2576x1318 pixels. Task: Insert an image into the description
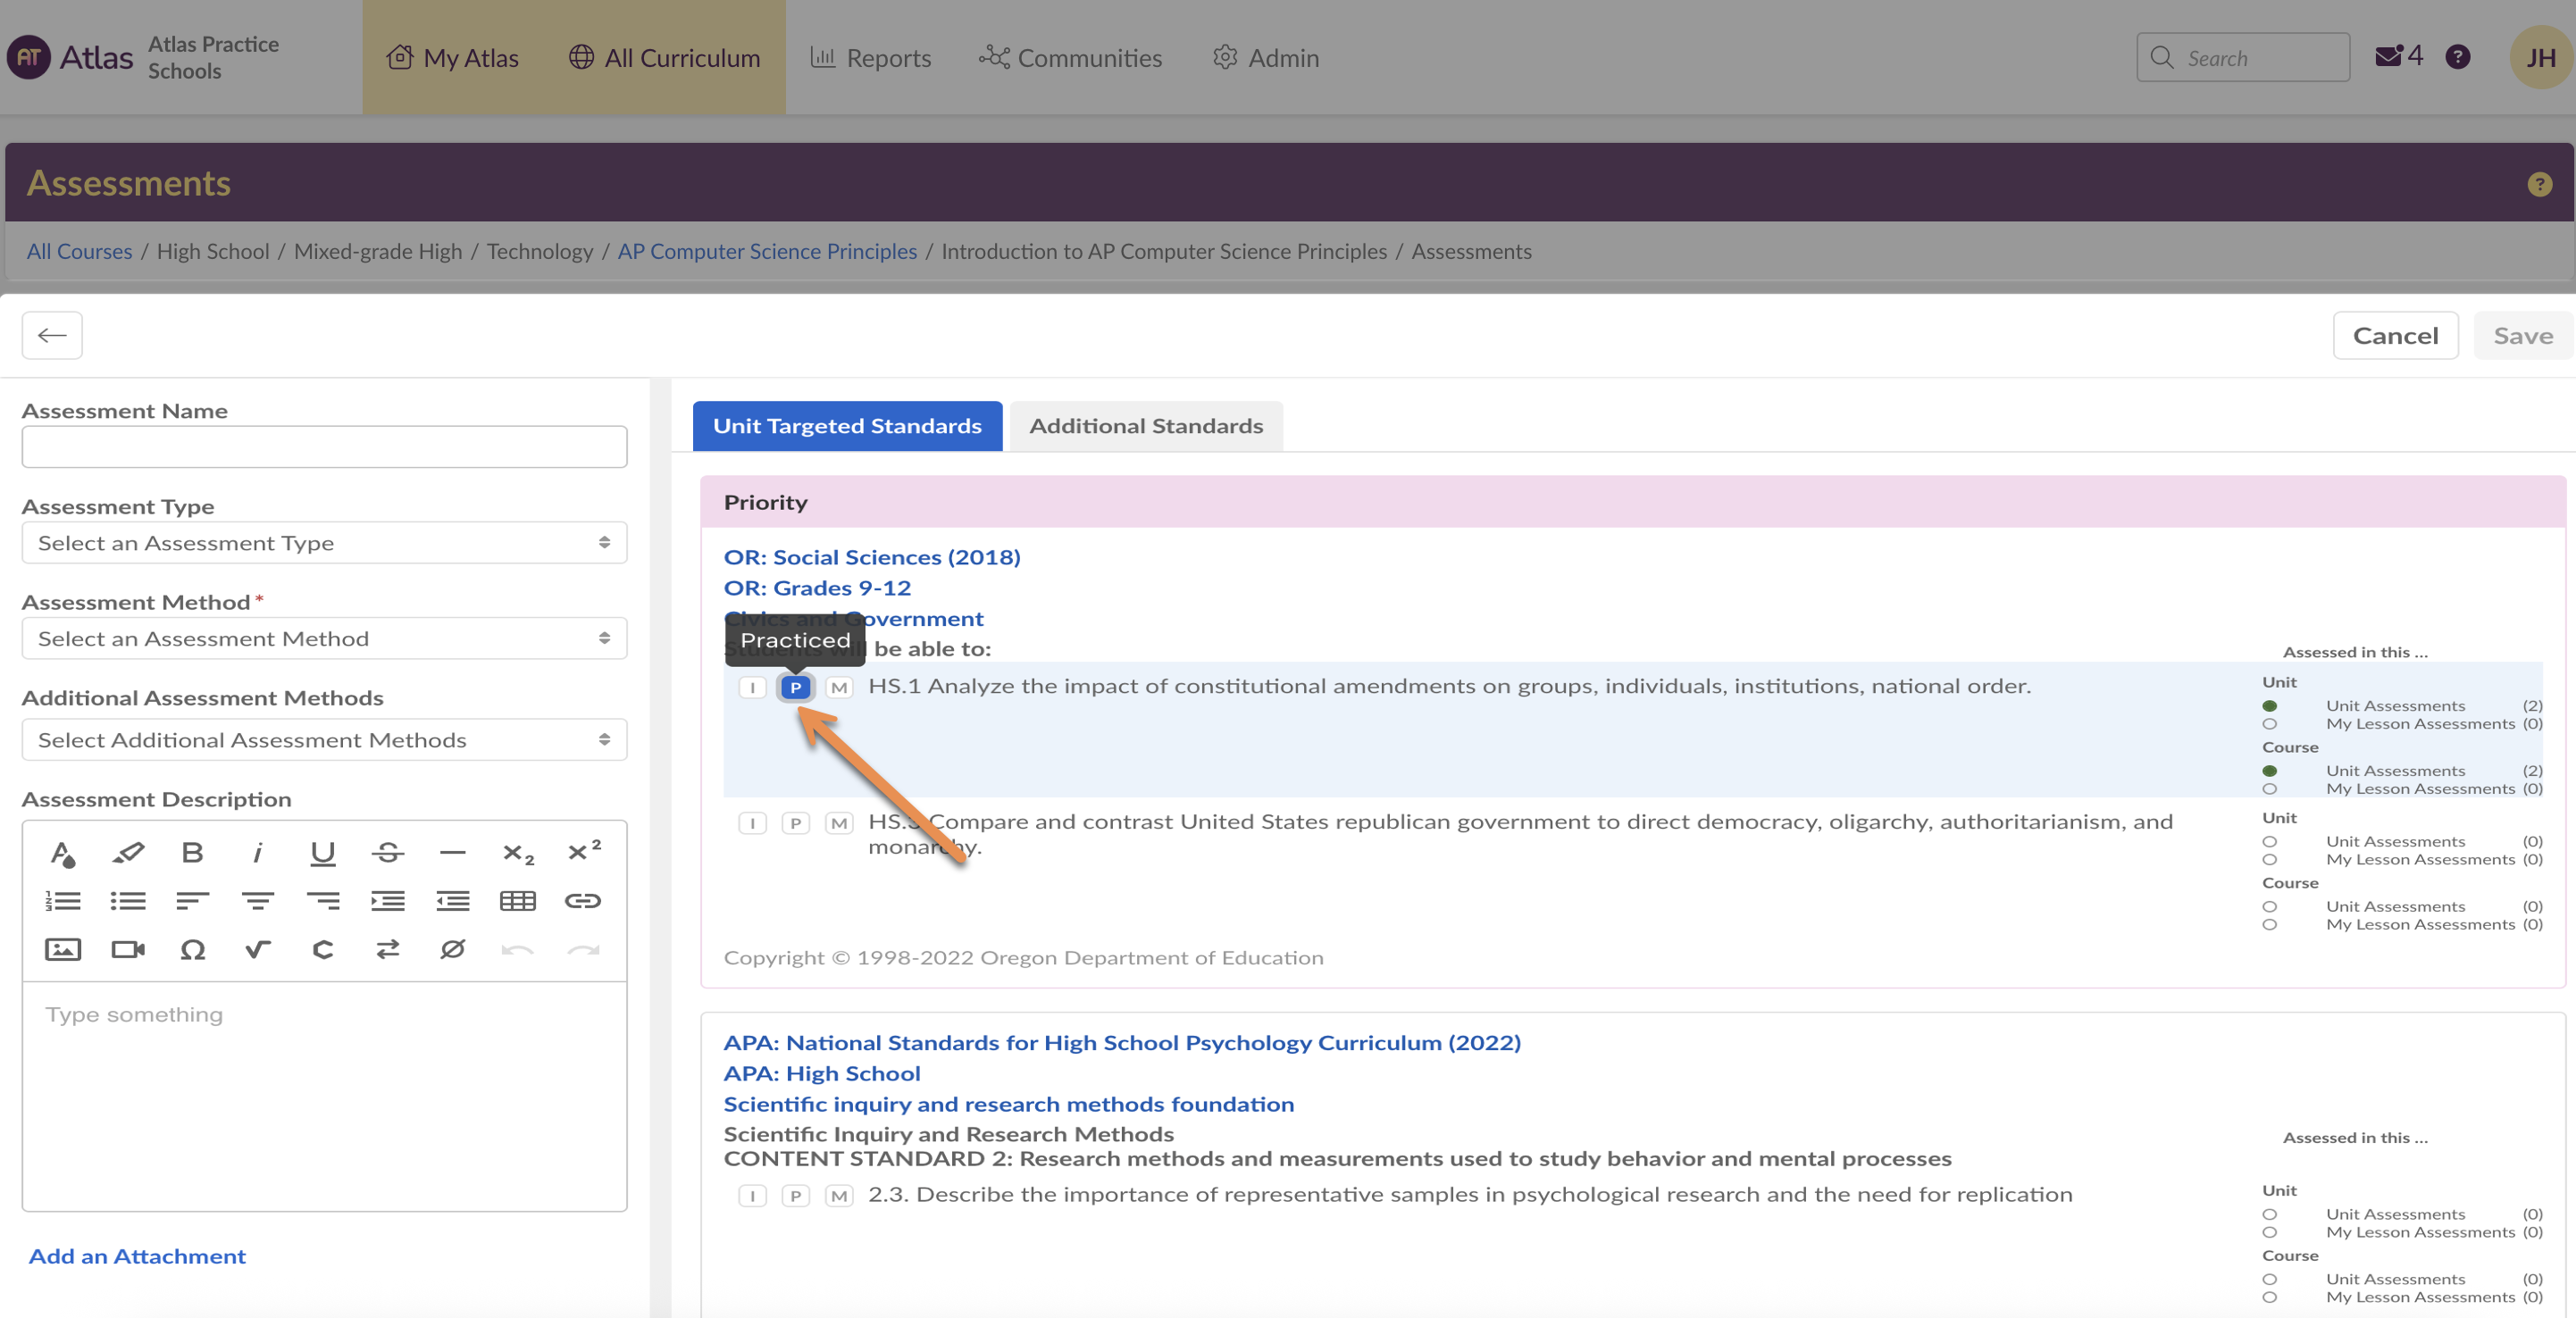coord(63,949)
